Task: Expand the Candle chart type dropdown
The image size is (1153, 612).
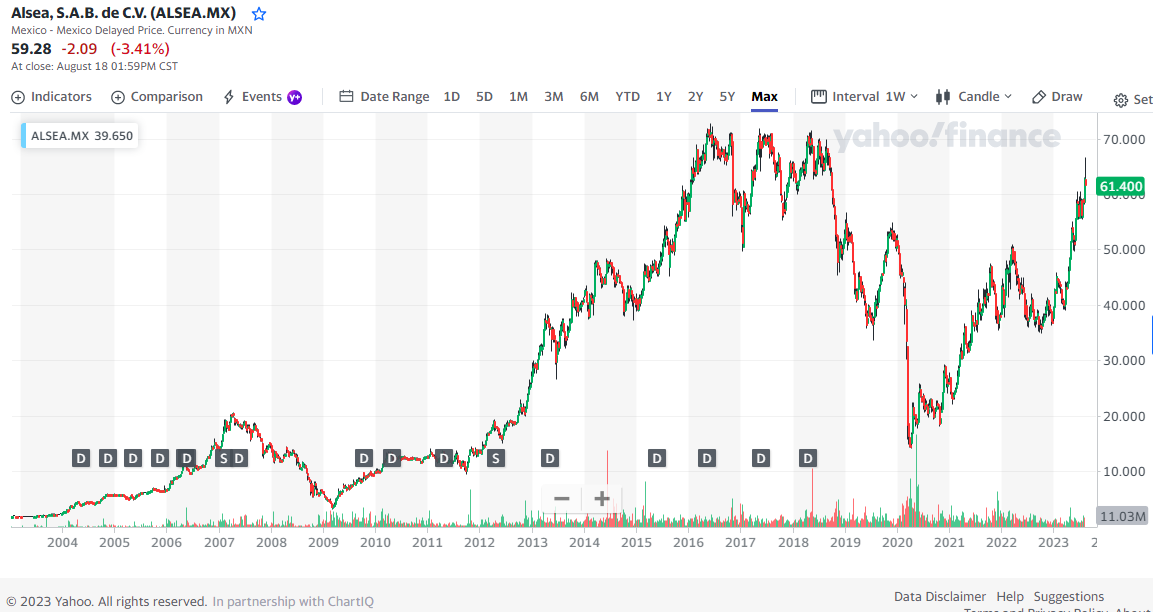Action: click(x=974, y=96)
